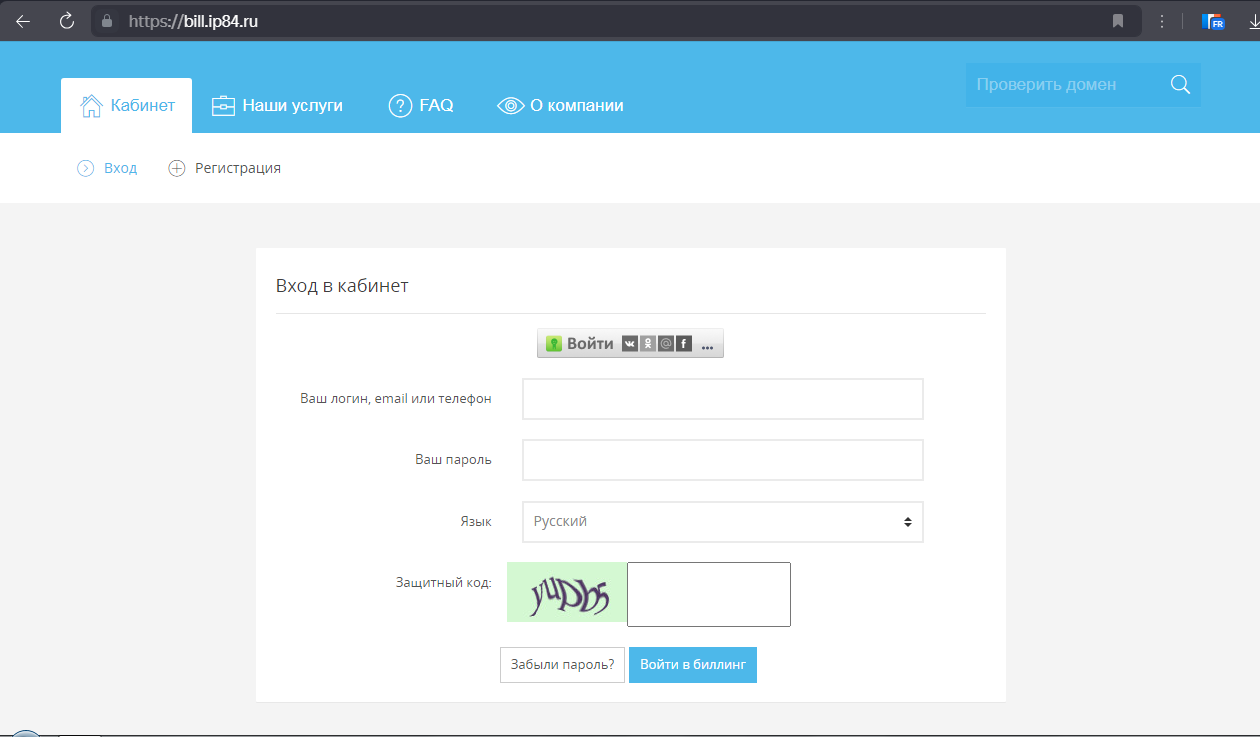
Task: Open the FR translate extension icon
Action: tap(1214, 21)
